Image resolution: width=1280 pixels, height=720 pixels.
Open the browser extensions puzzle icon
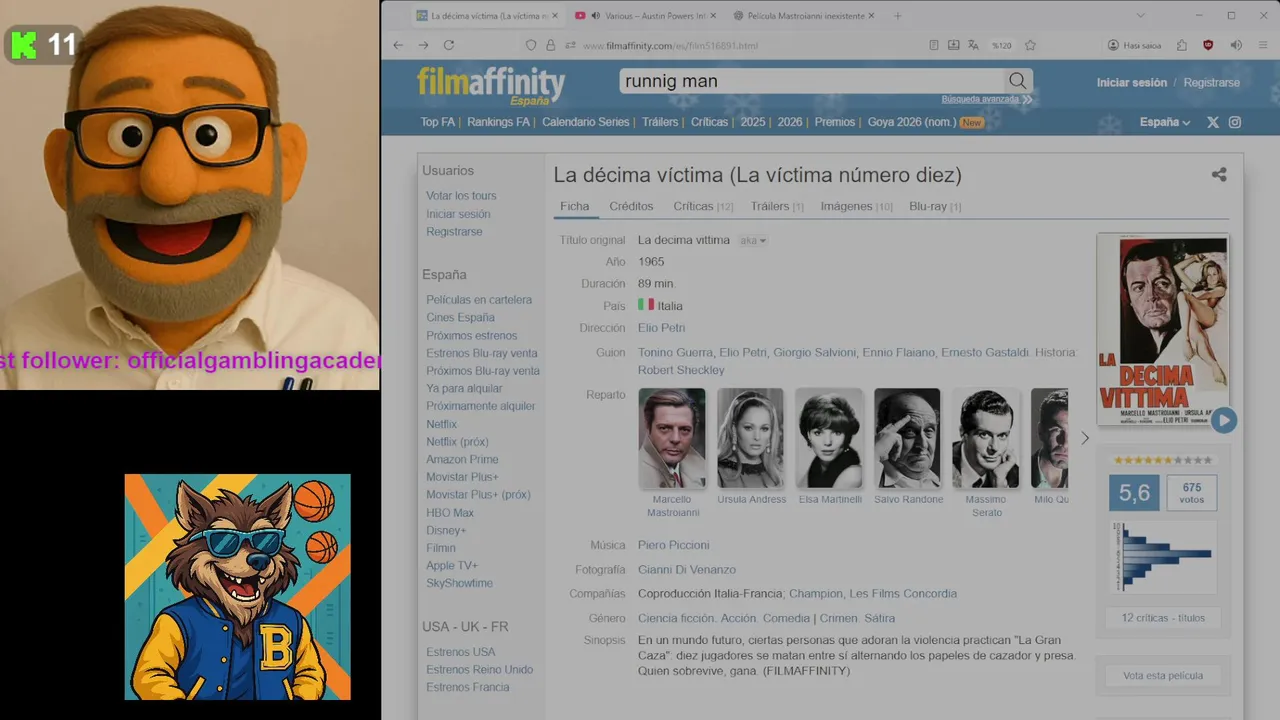click(1182, 45)
